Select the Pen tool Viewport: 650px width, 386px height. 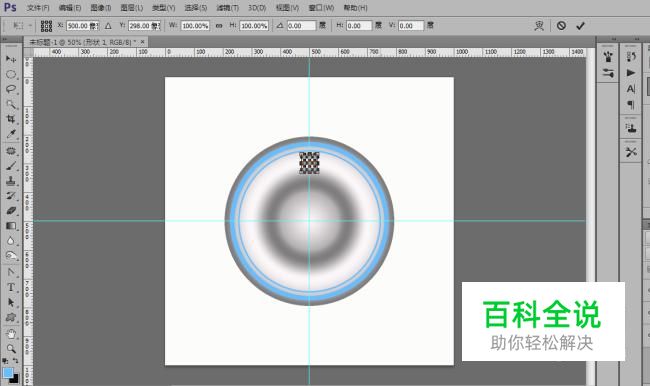pyautogui.click(x=11, y=272)
